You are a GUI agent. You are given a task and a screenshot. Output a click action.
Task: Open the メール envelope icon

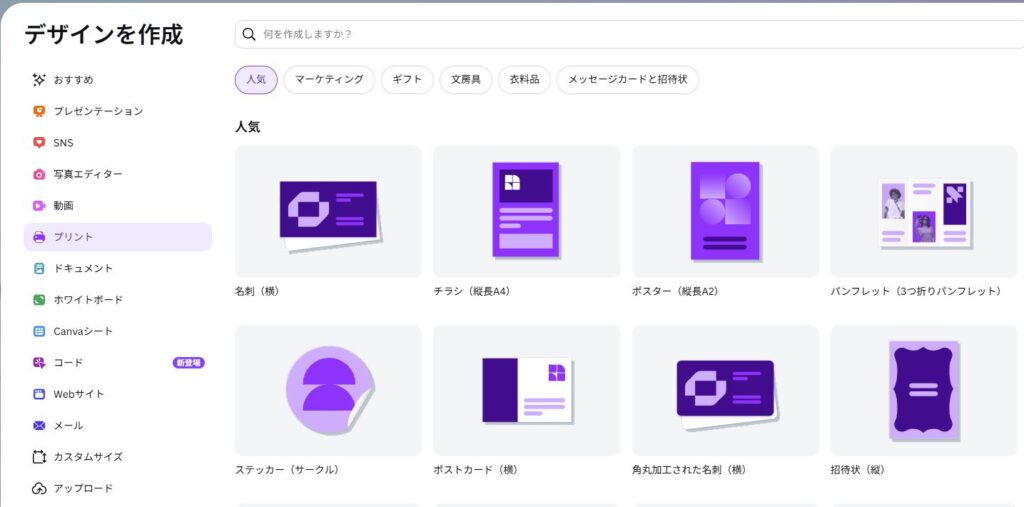pyautogui.click(x=39, y=425)
